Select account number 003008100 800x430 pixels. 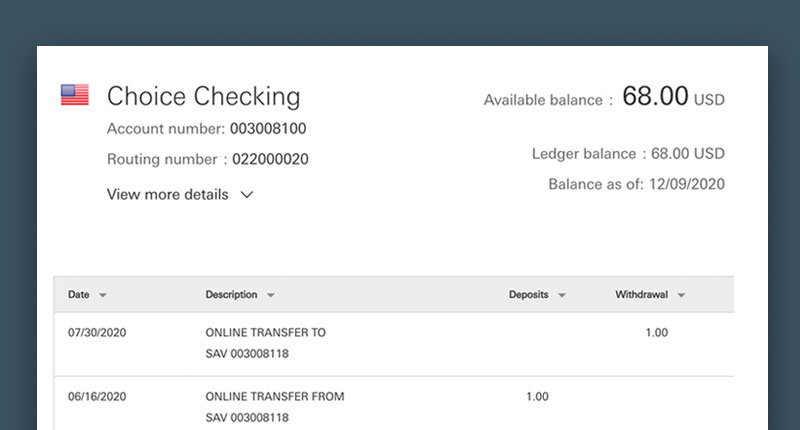tap(268, 129)
